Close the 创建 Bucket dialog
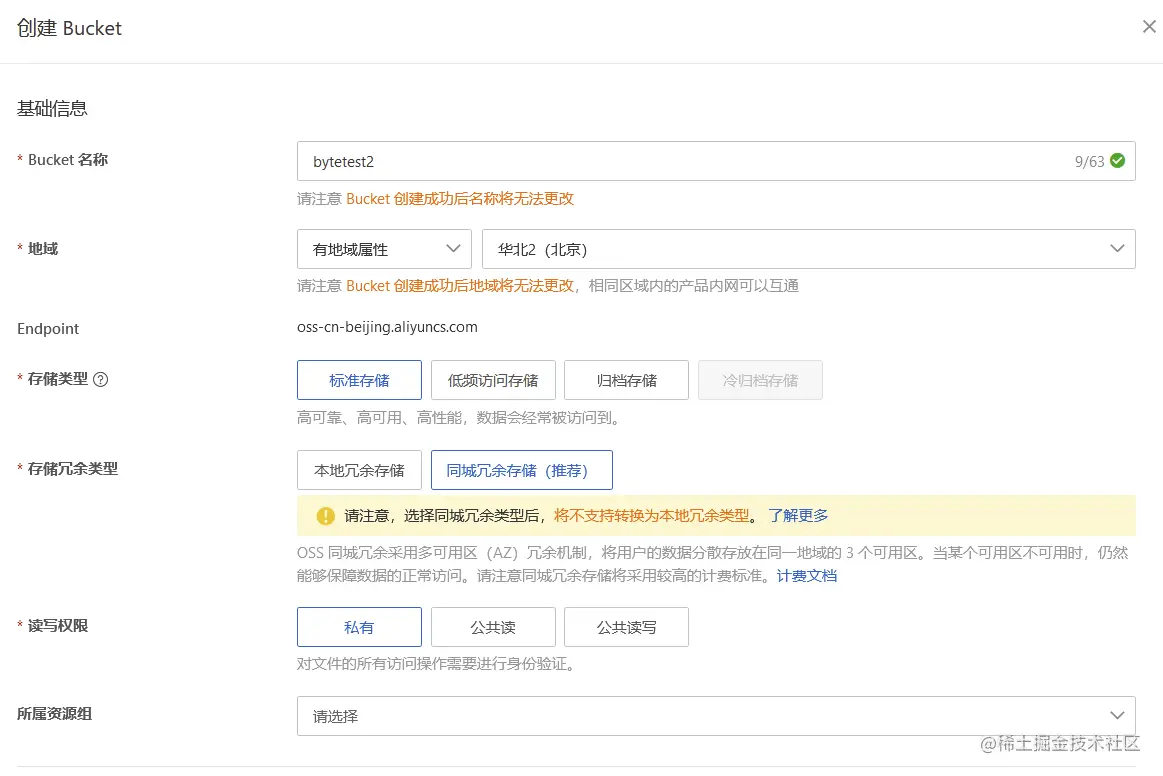 [1149, 27]
